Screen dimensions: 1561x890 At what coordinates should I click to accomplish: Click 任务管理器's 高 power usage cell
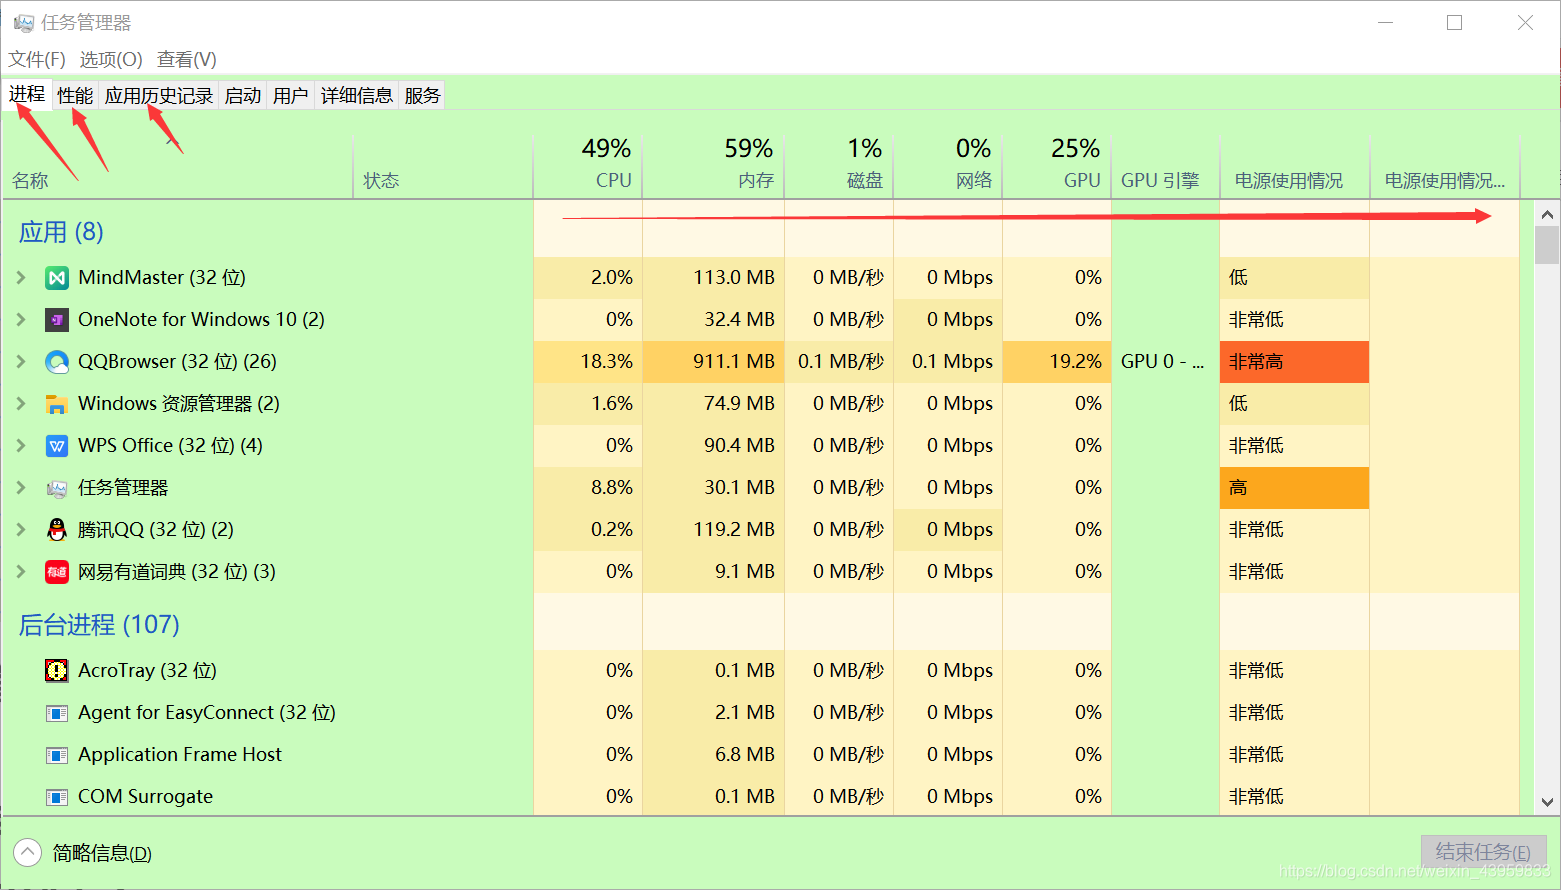click(x=1295, y=488)
